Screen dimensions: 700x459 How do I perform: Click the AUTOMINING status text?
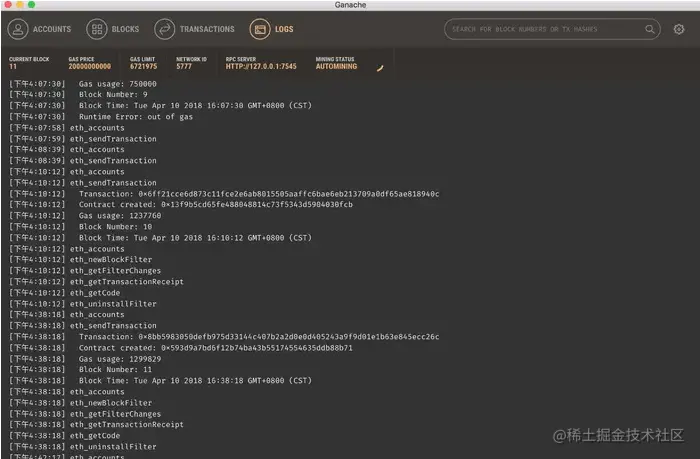click(x=336, y=67)
